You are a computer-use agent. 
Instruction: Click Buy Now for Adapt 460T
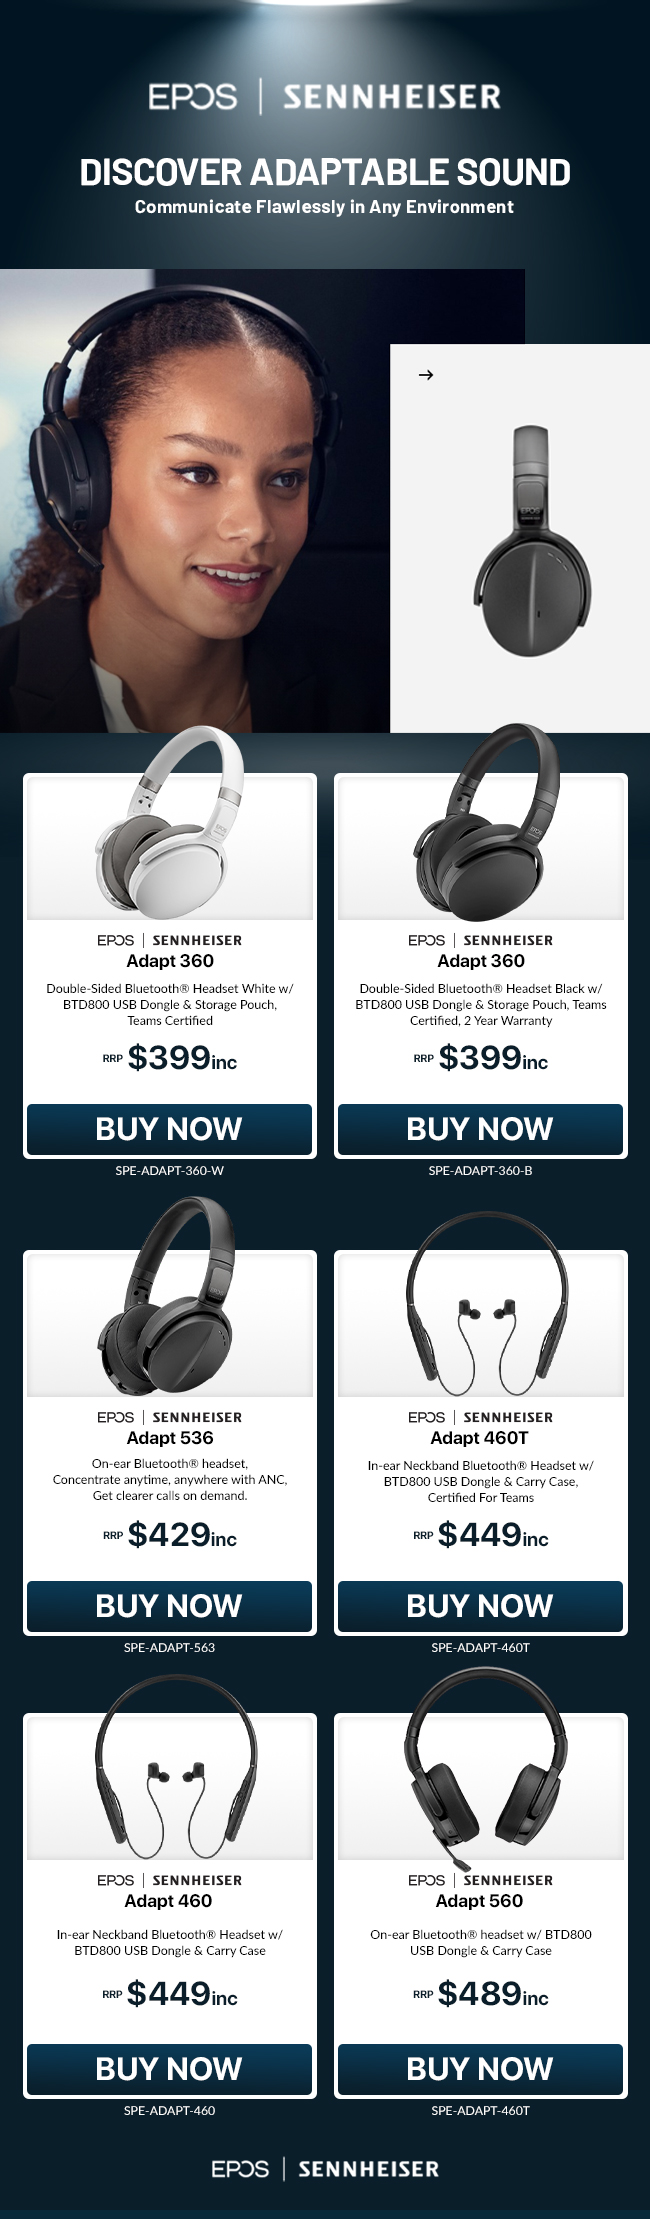tap(480, 1606)
